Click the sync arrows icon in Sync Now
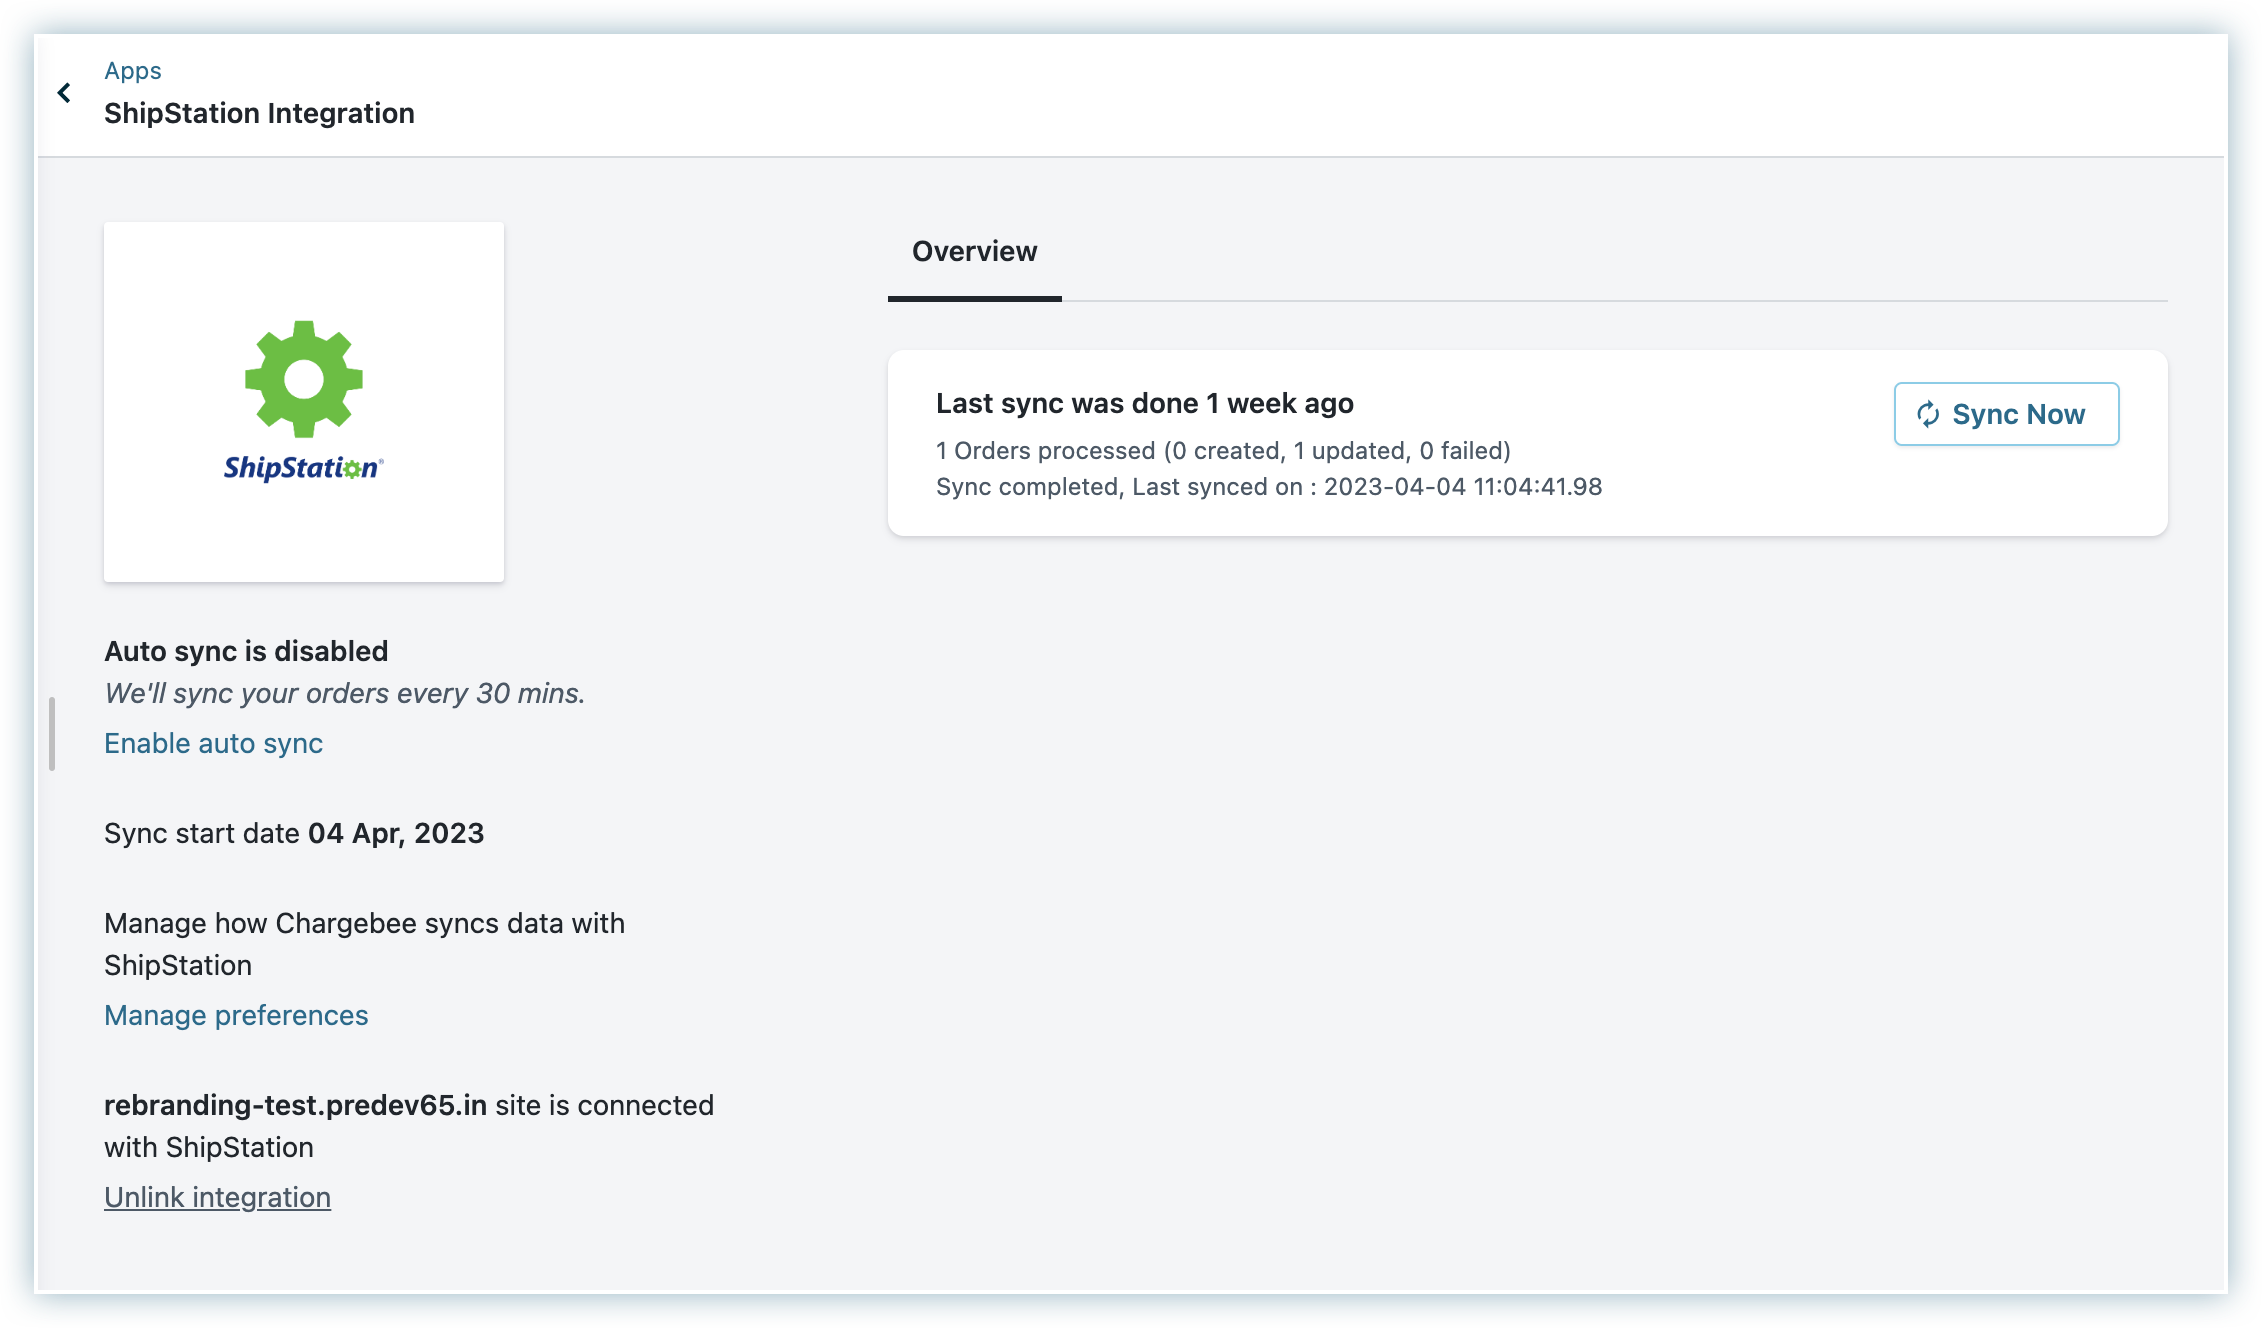The width and height of the screenshot is (2262, 1328). [x=1928, y=414]
